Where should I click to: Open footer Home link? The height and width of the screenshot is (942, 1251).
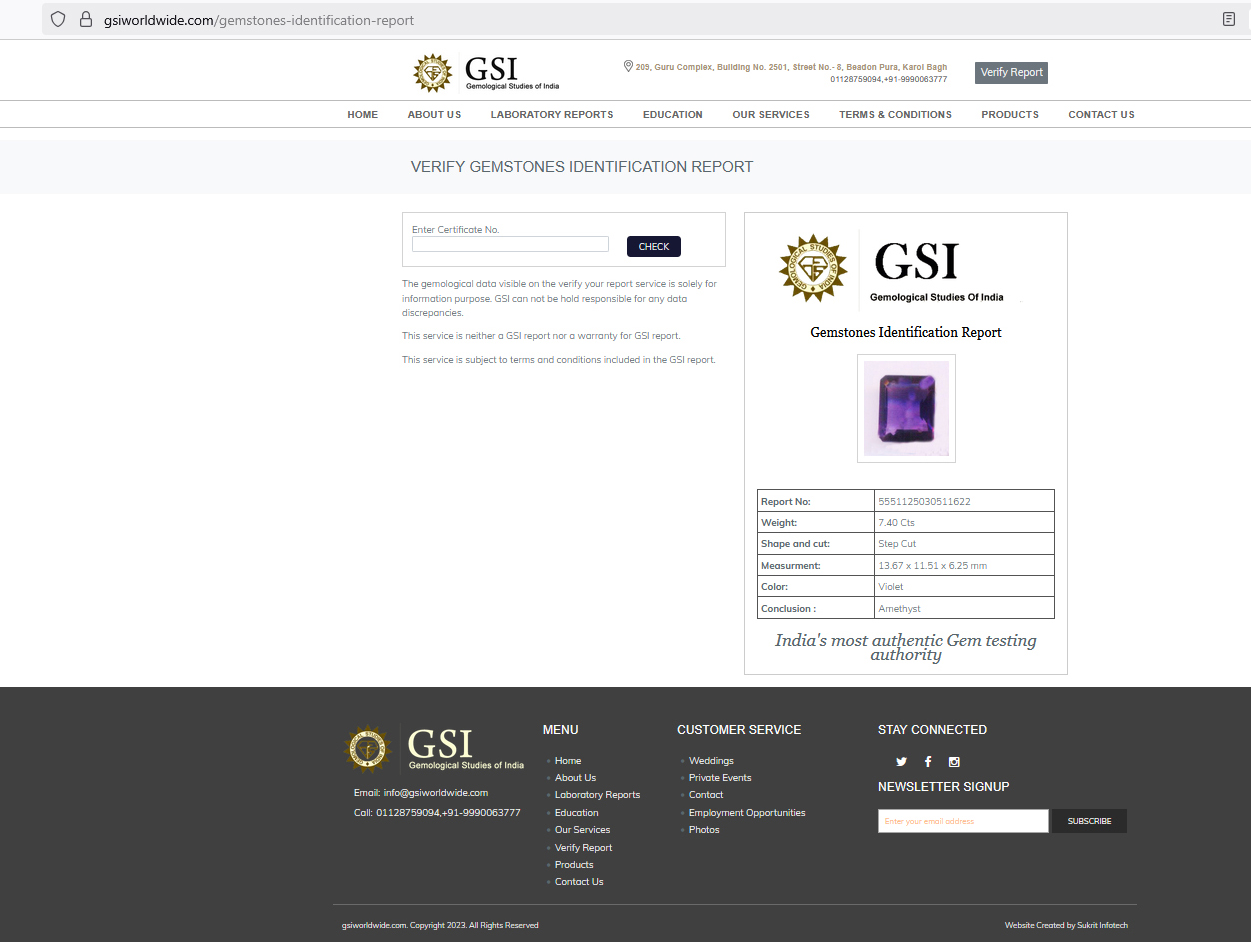pyautogui.click(x=568, y=761)
